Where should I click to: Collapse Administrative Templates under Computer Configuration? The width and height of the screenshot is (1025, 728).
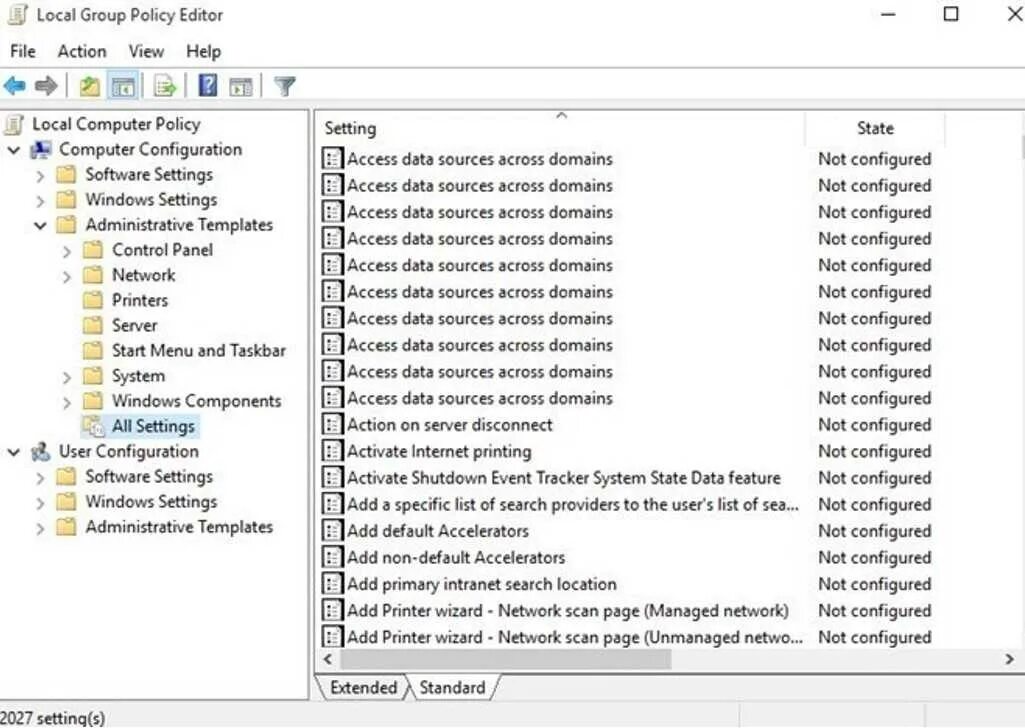40,226
